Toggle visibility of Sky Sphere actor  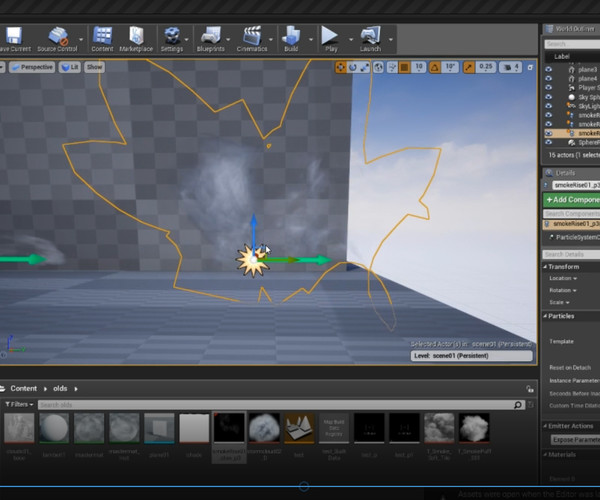tap(549, 97)
